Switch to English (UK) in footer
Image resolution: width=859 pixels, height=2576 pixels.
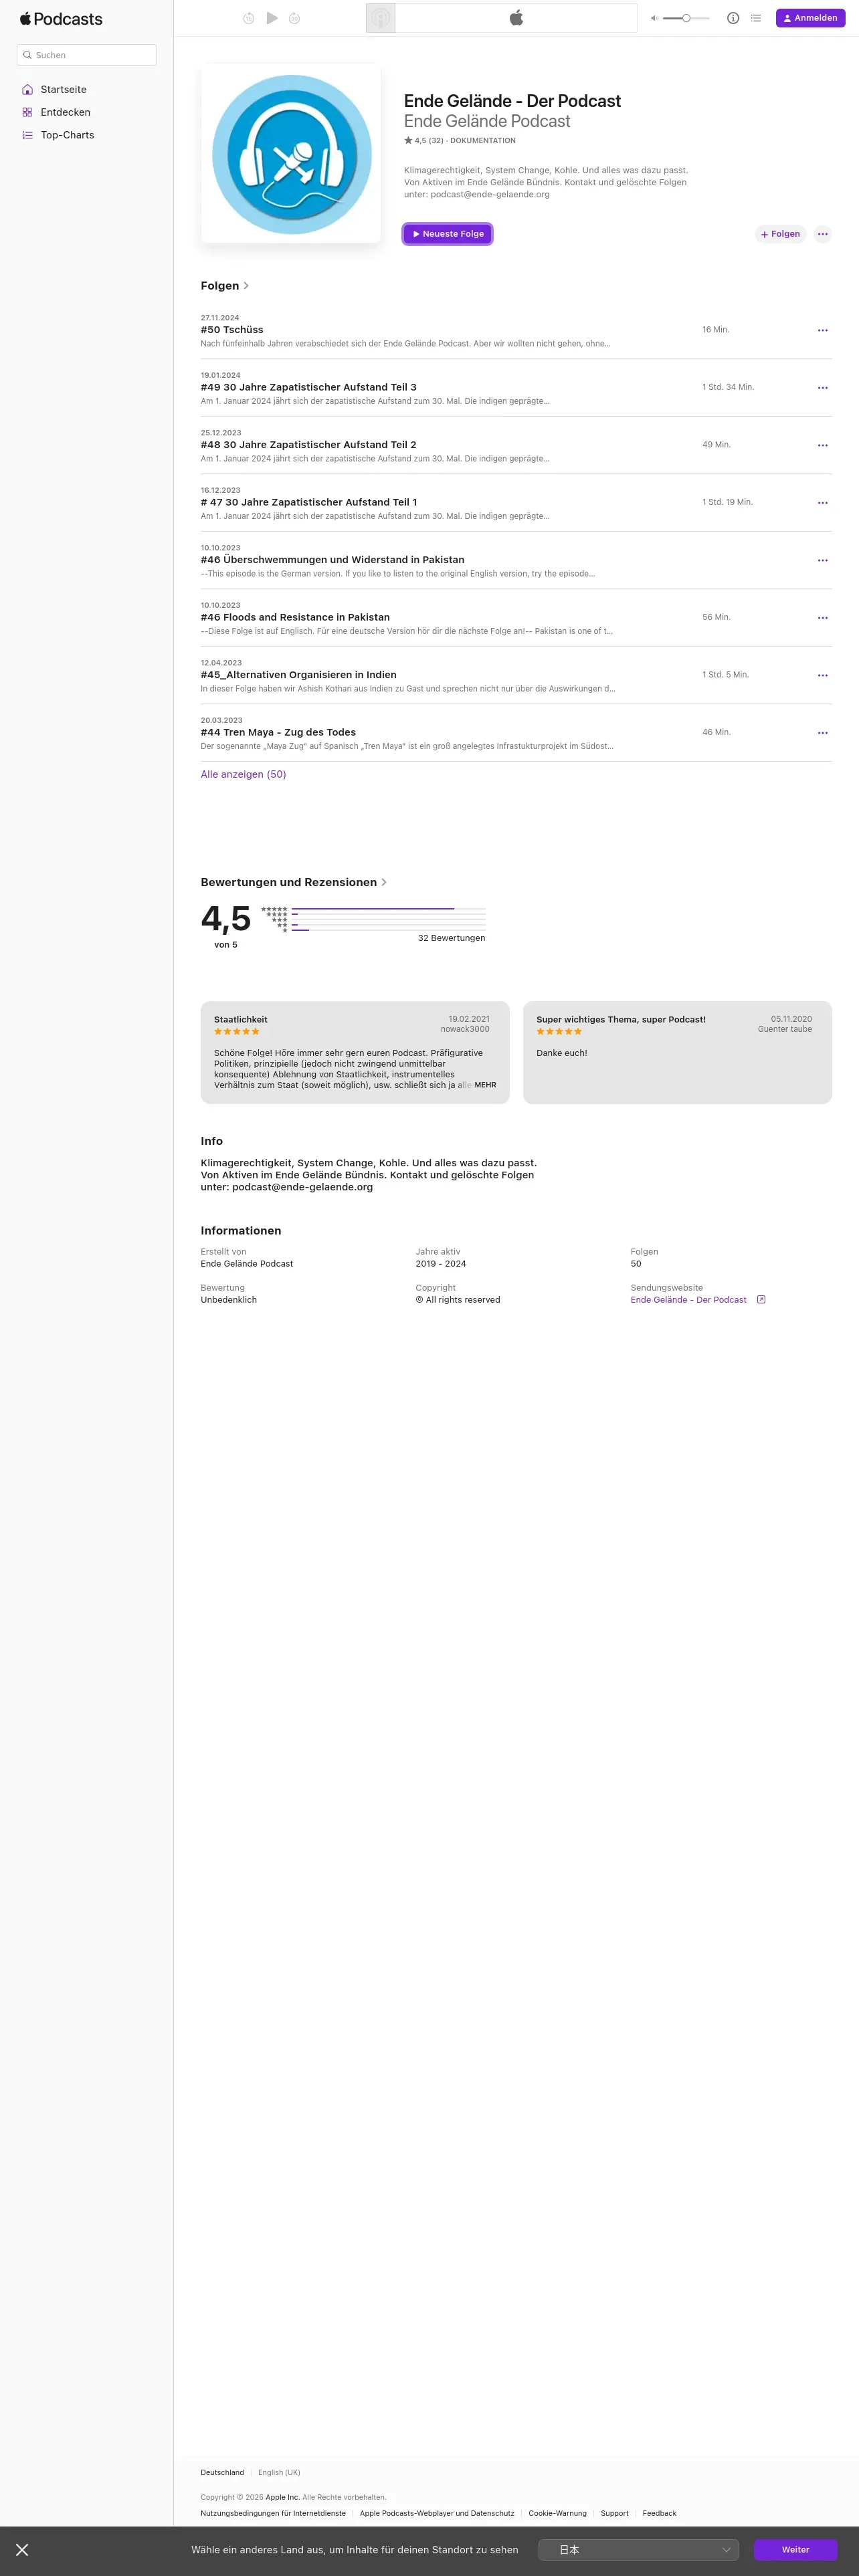click(279, 2472)
